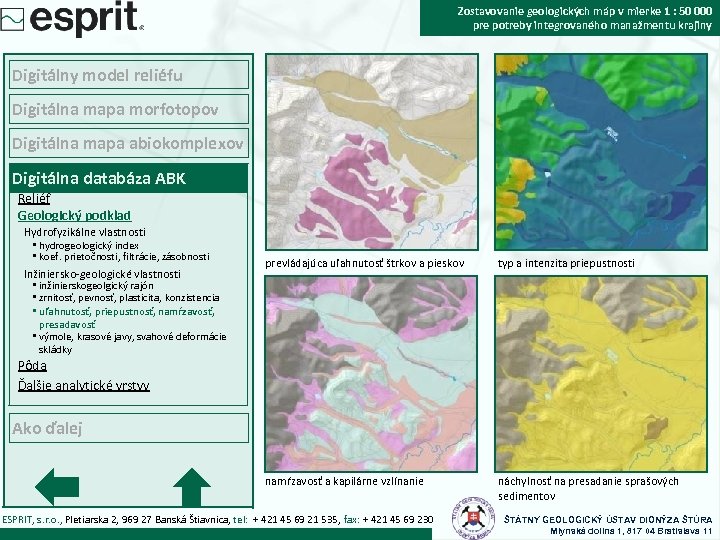Select the hydrogeologický index item
The image size is (720, 540).
[89, 245]
